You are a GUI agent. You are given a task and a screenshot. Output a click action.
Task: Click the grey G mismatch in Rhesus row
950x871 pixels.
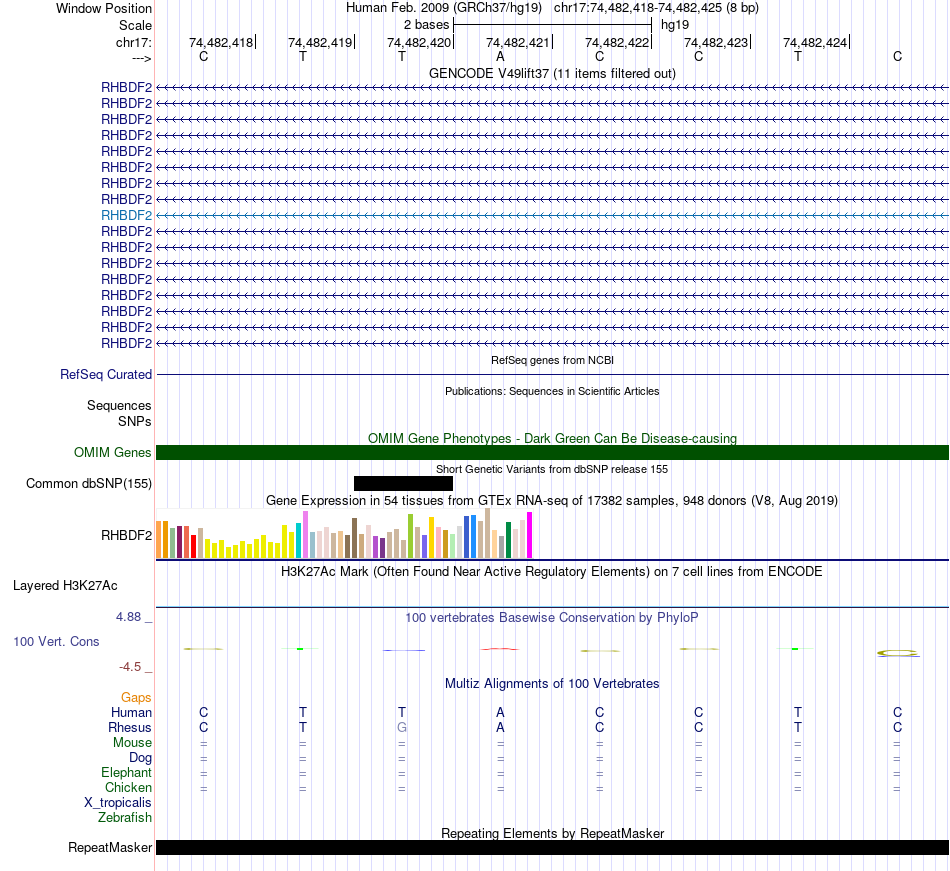(x=402, y=727)
